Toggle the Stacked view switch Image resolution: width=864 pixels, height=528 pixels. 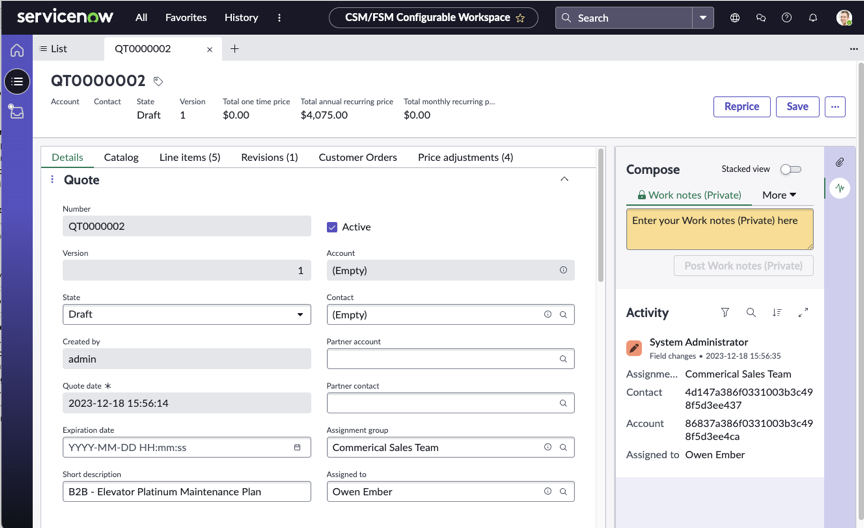click(x=791, y=169)
